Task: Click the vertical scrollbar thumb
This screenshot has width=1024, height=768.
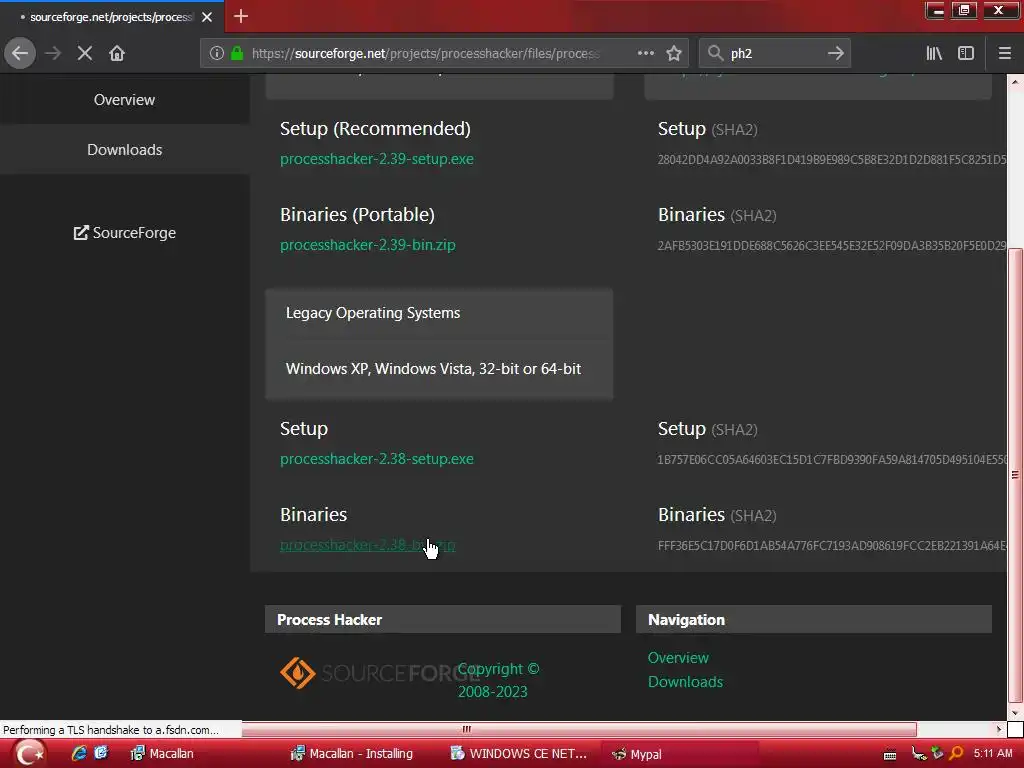Action: [1015, 474]
